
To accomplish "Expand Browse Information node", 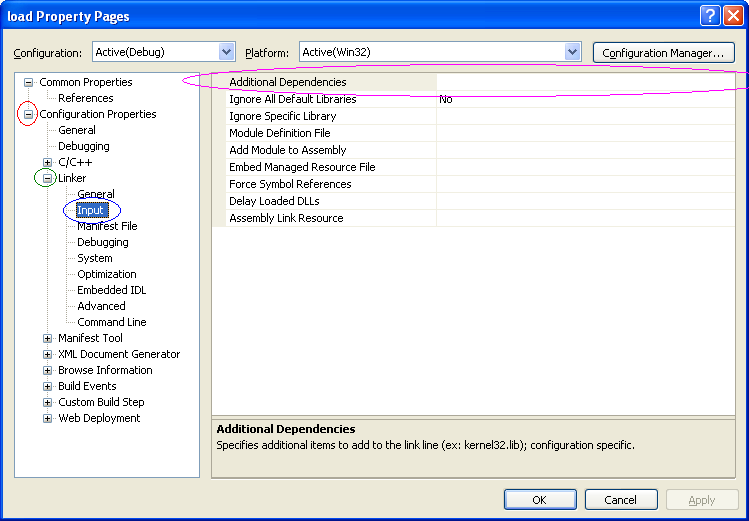I will click(47, 371).
